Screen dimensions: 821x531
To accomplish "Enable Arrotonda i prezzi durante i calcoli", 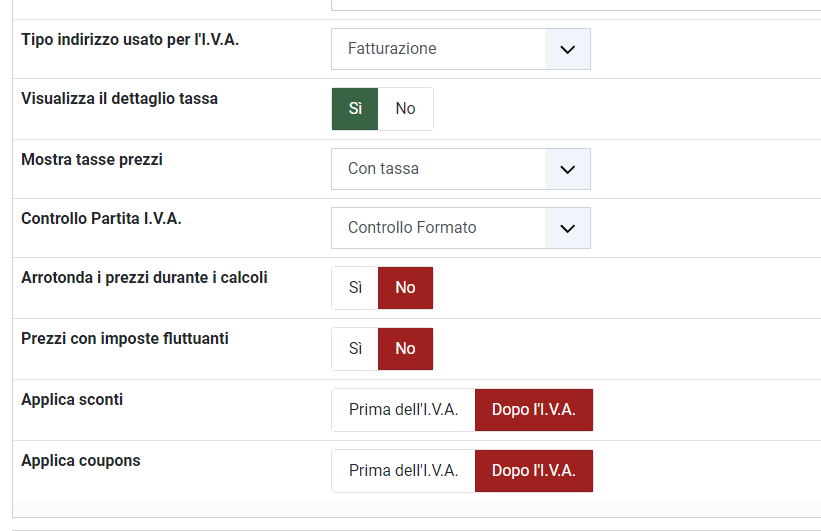I will click(x=355, y=288).
